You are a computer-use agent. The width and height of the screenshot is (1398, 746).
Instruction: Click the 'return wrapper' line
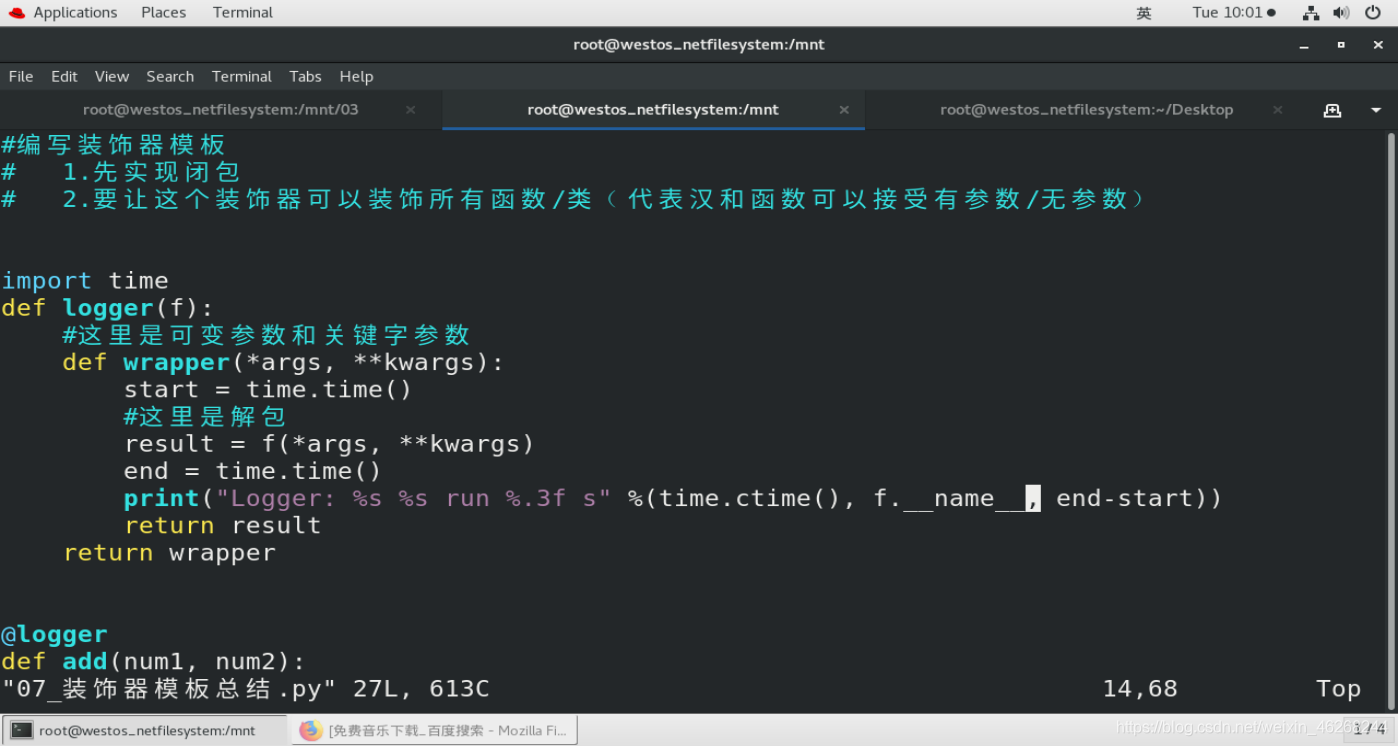(169, 553)
